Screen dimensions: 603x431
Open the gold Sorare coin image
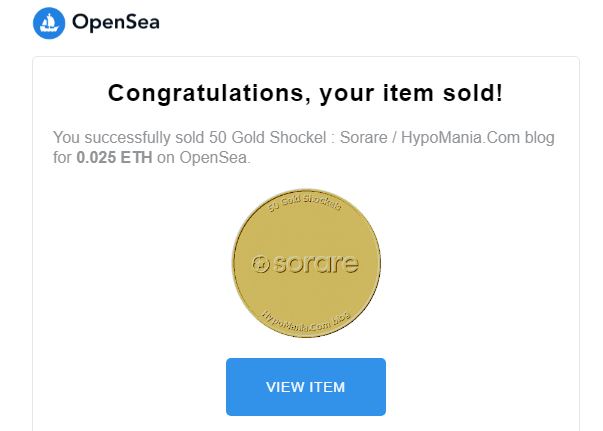click(306, 265)
